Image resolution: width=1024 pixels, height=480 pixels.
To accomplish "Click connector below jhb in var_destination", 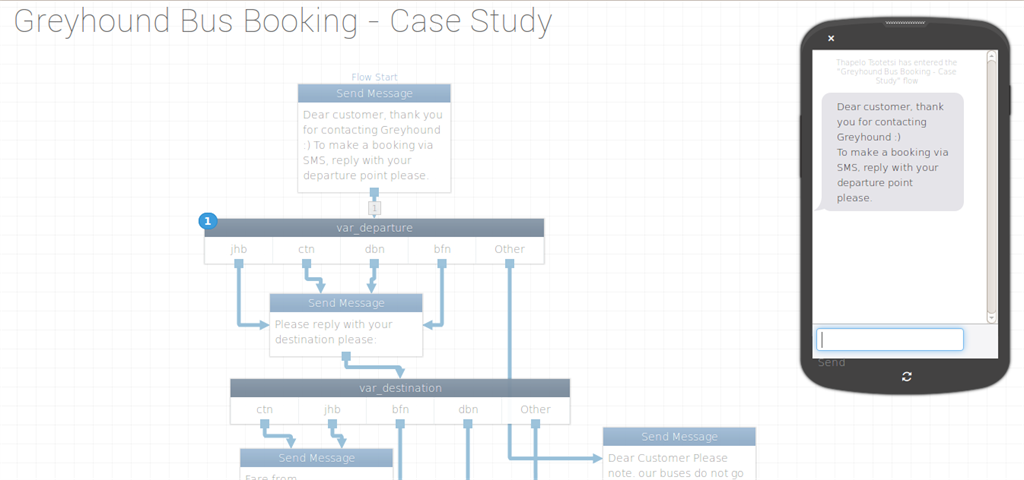I will [332, 424].
